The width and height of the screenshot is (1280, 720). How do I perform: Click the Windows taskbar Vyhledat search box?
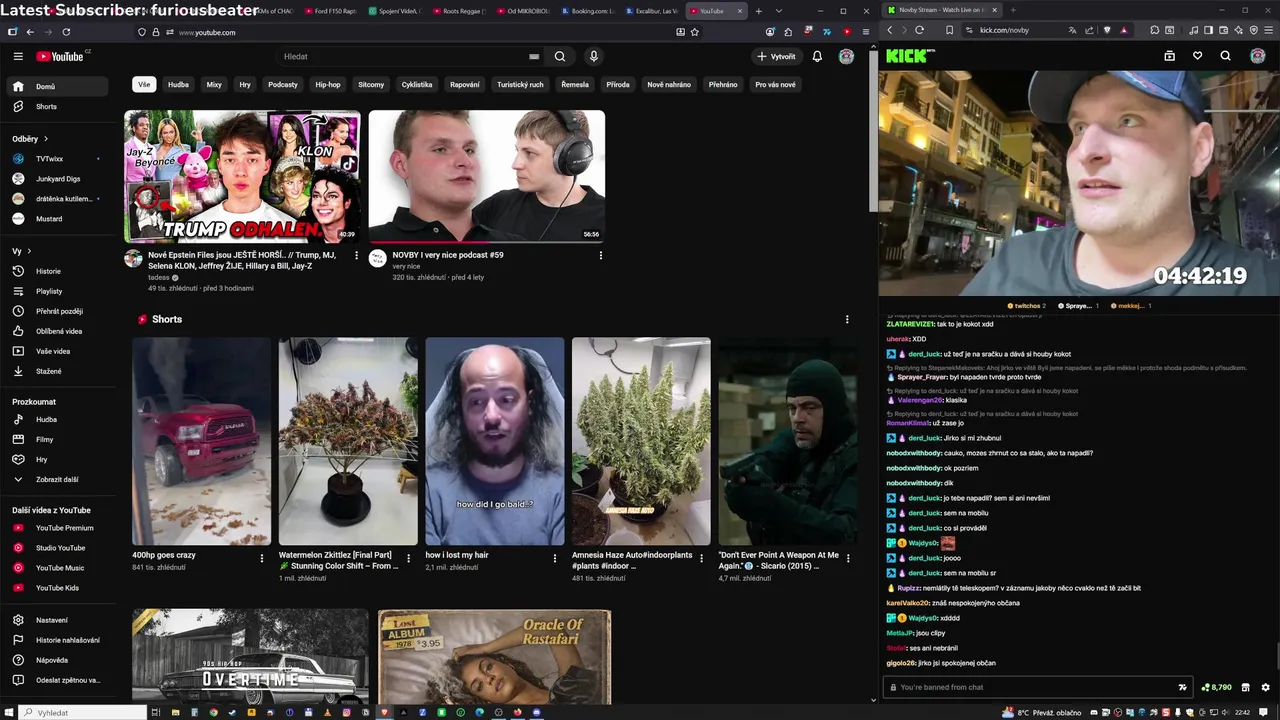tap(82, 713)
